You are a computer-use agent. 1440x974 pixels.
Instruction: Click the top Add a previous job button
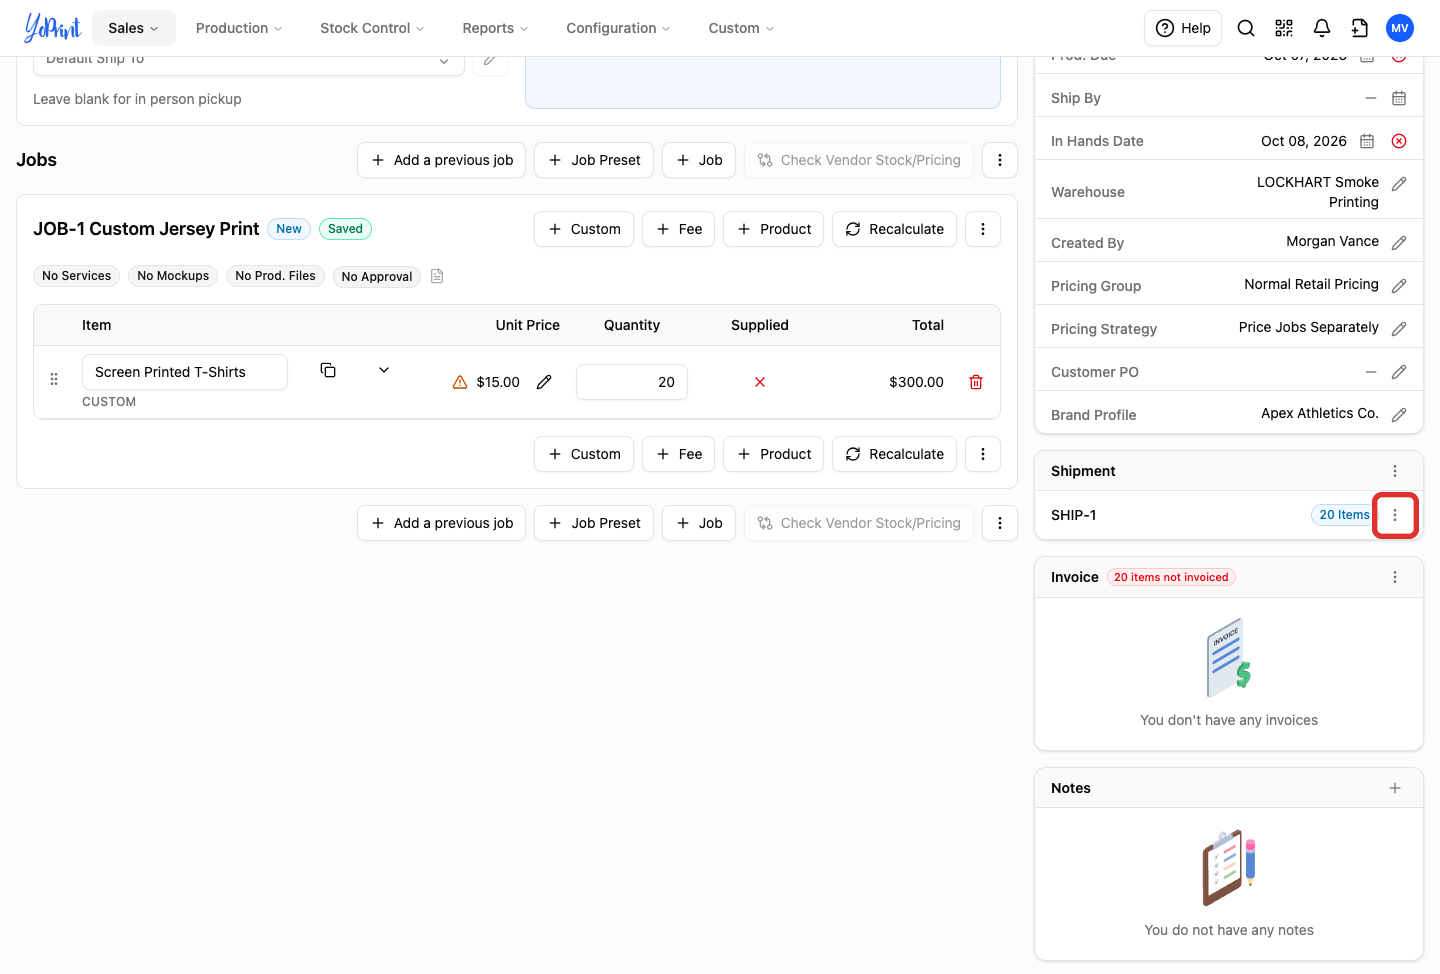442,160
